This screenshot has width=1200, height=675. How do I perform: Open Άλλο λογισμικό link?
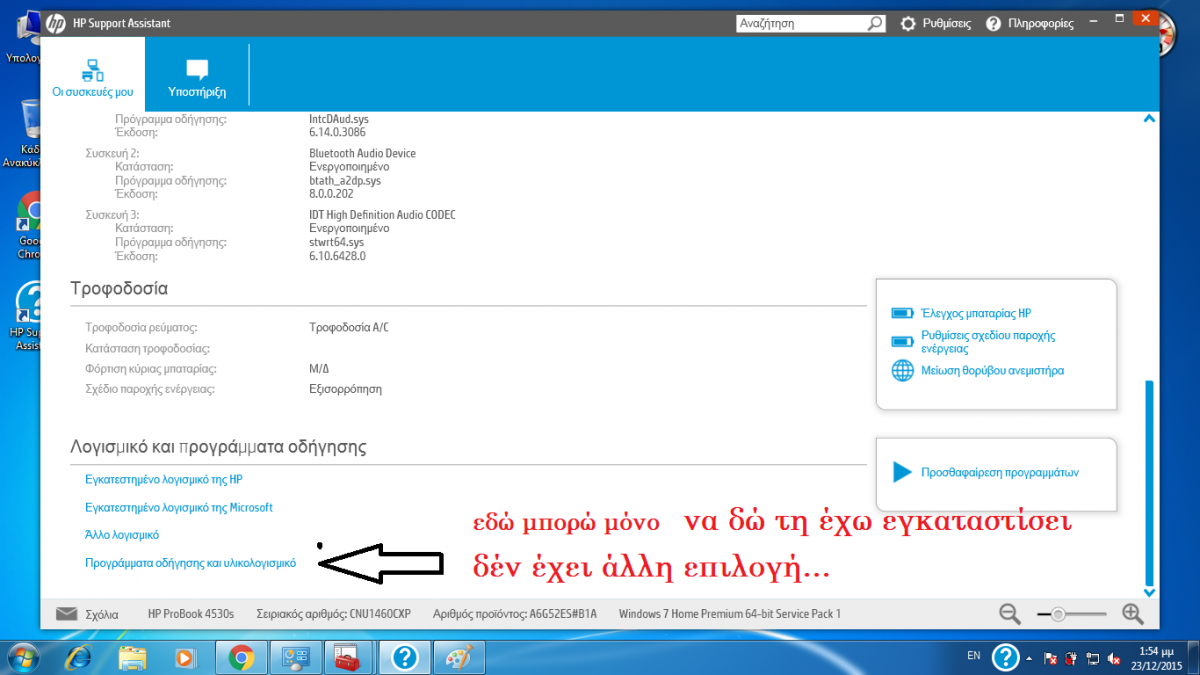[122, 535]
